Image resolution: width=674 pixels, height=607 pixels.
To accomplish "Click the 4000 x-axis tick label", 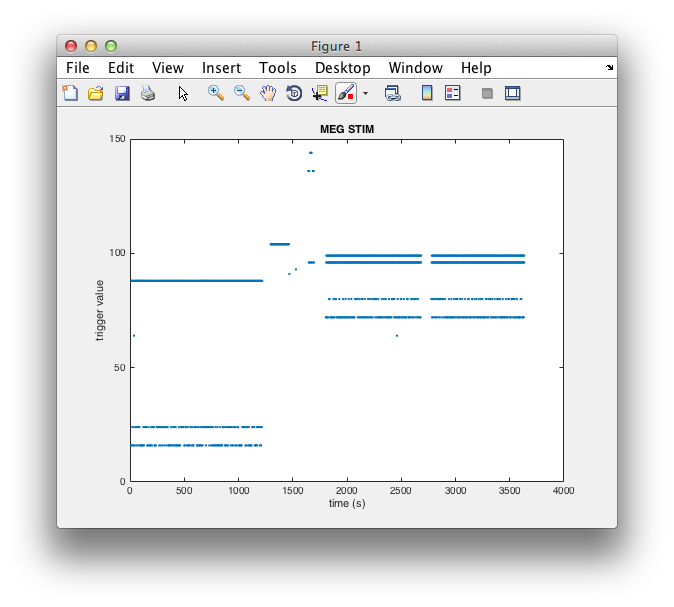I will (564, 491).
